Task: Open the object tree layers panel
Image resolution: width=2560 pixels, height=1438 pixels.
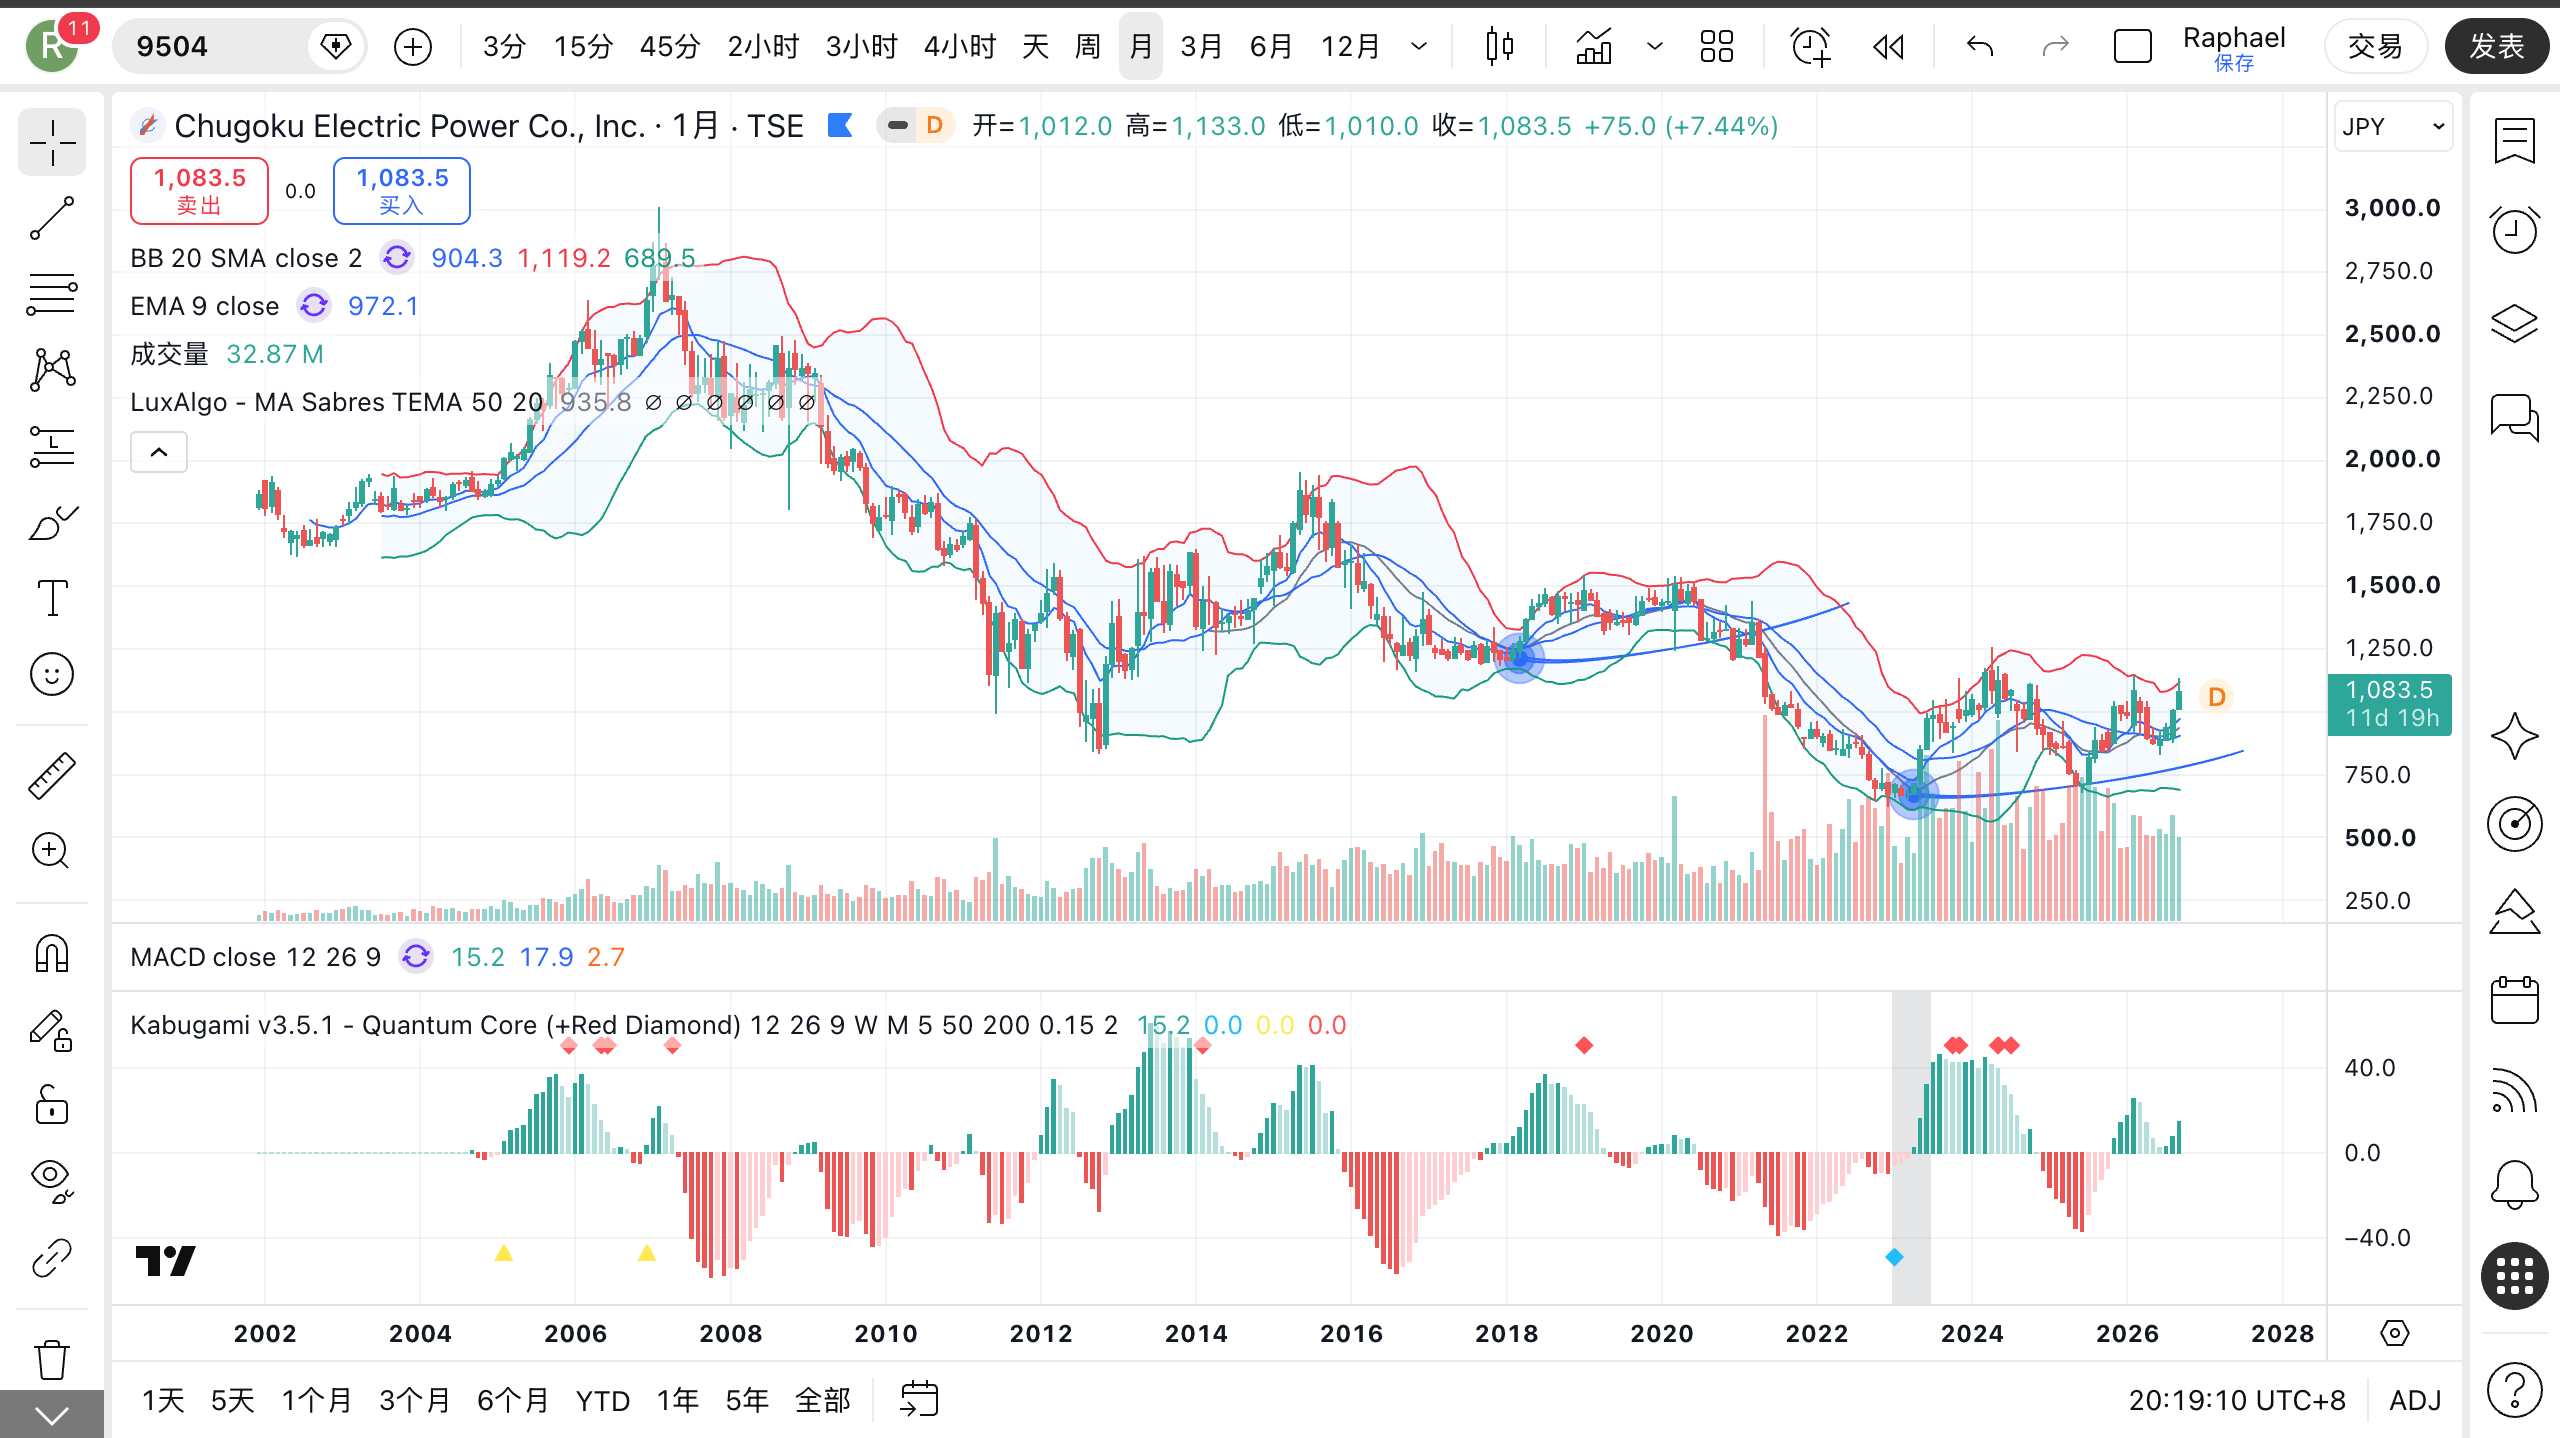Action: pos(2514,322)
